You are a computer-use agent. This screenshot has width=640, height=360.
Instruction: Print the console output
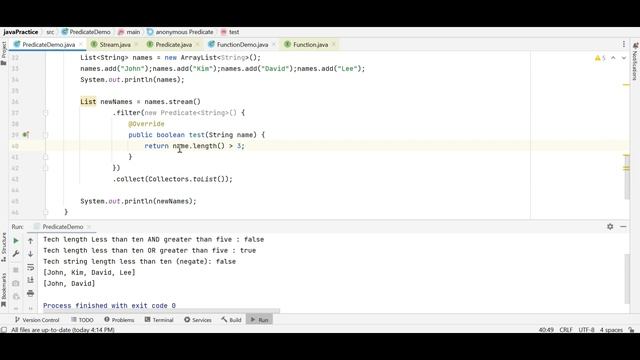(x=31, y=293)
